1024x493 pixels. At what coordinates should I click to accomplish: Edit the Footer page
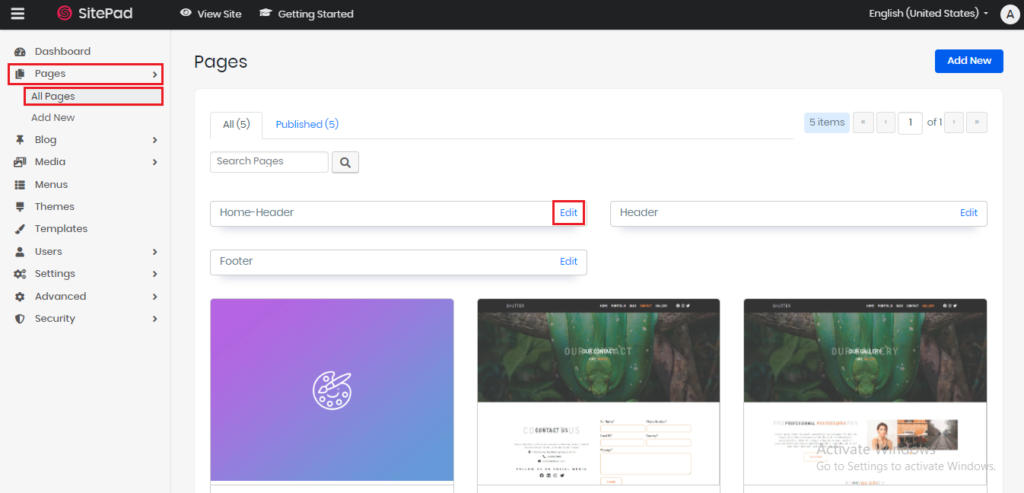coord(568,262)
